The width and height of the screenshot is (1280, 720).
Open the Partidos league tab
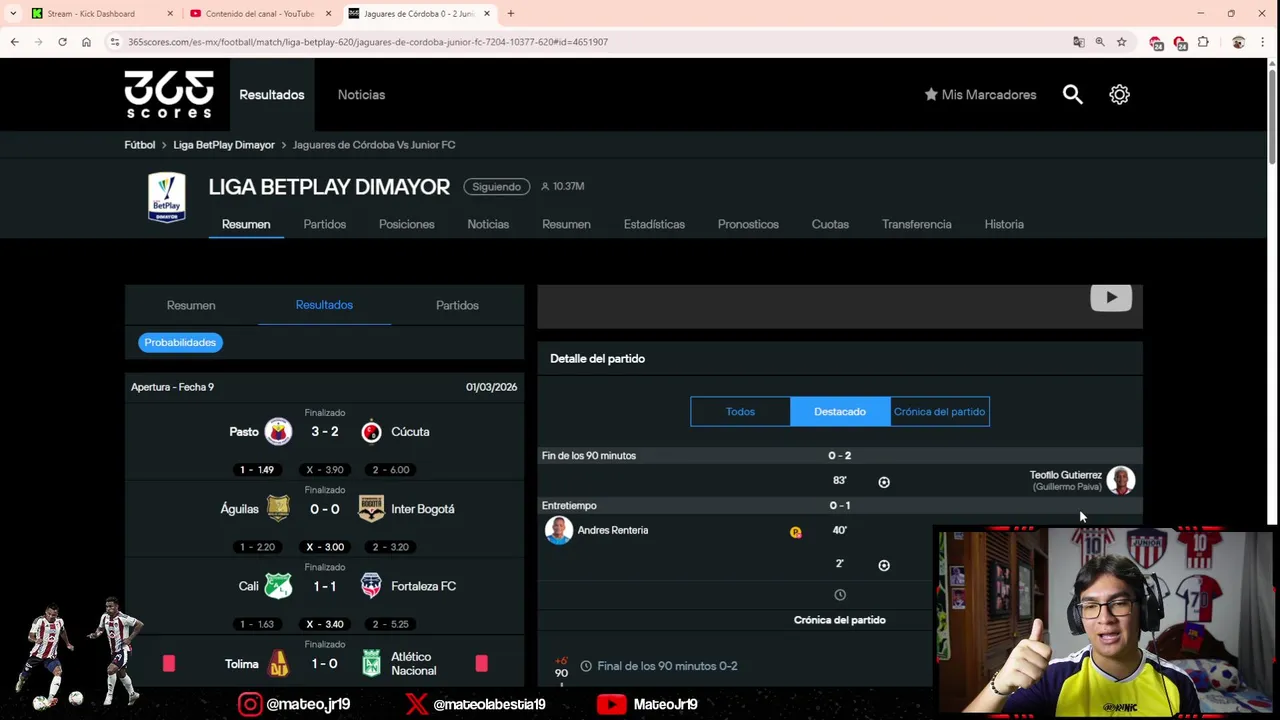(325, 224)
